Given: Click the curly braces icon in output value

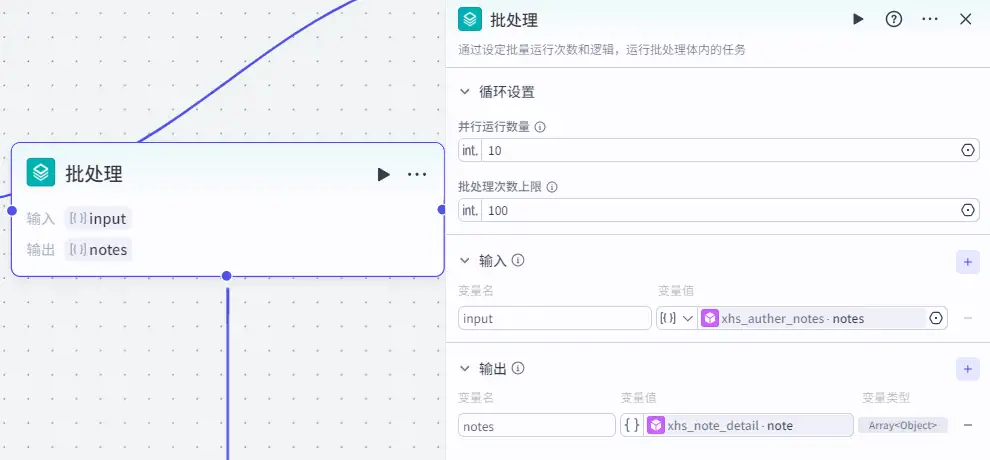Looking at the screenshot, I should pos(631,425).
